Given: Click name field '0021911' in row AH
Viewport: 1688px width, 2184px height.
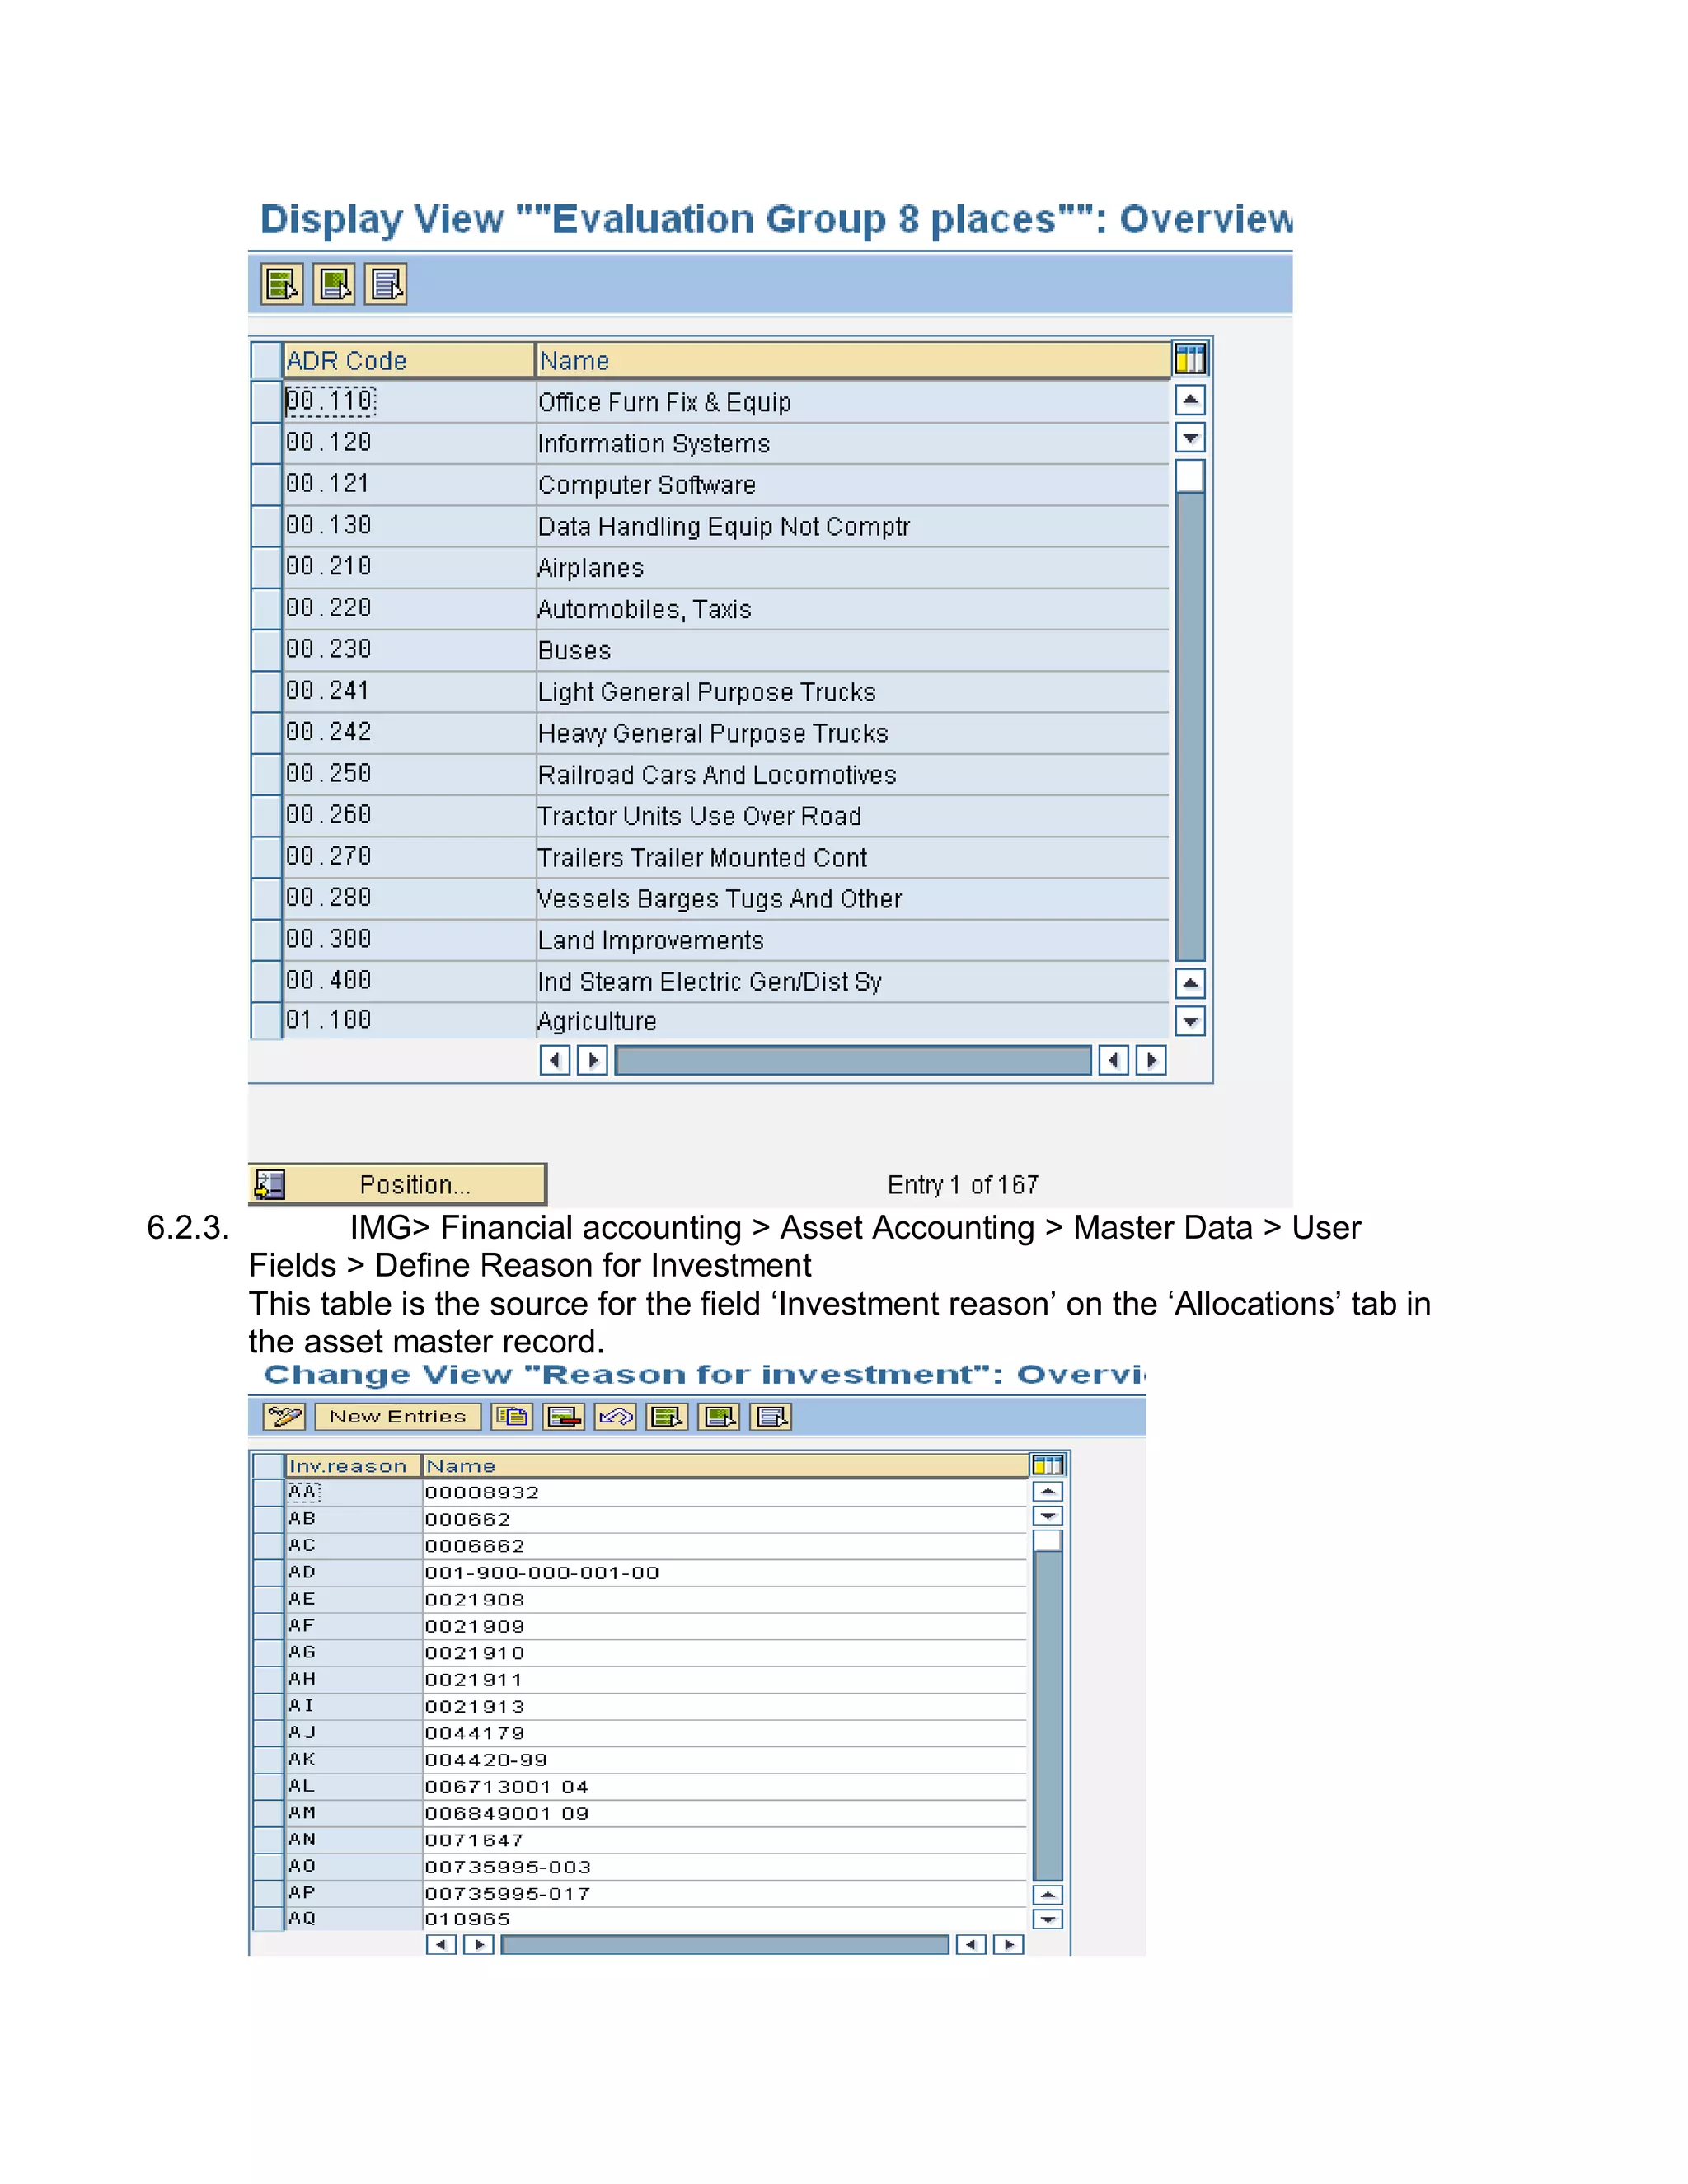Looking at the screenshot, I should click(725, 1679).
